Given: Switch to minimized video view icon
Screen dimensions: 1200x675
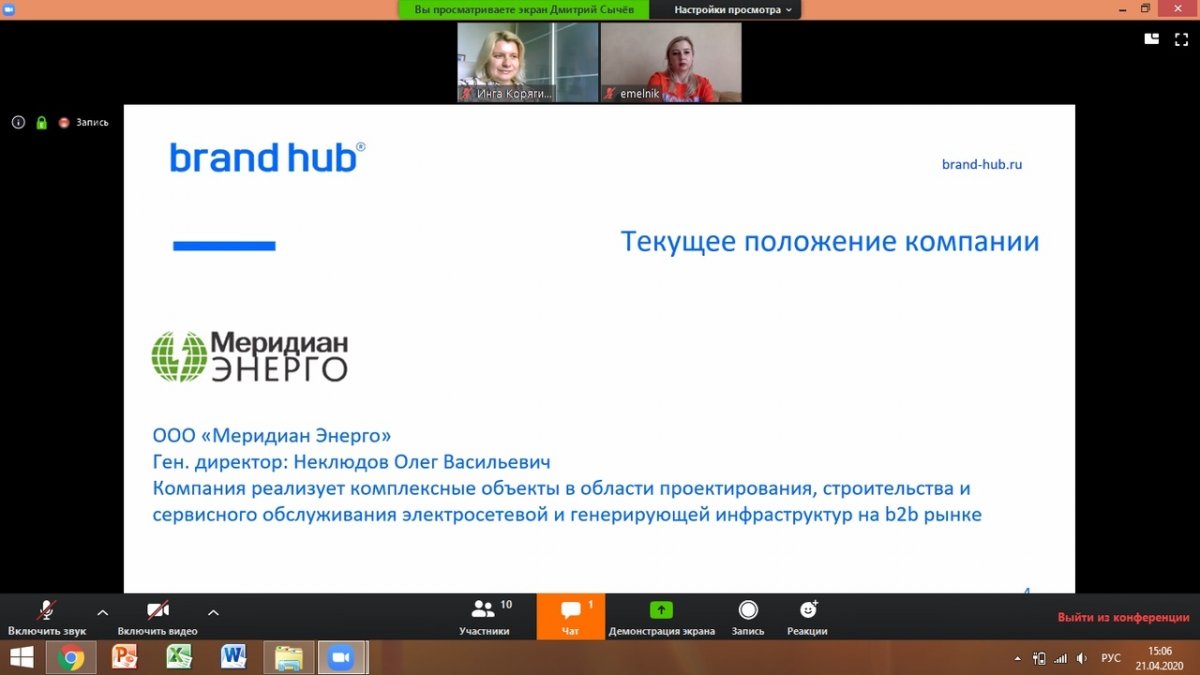Looking at the screenshot, I should pos(1151,40).
